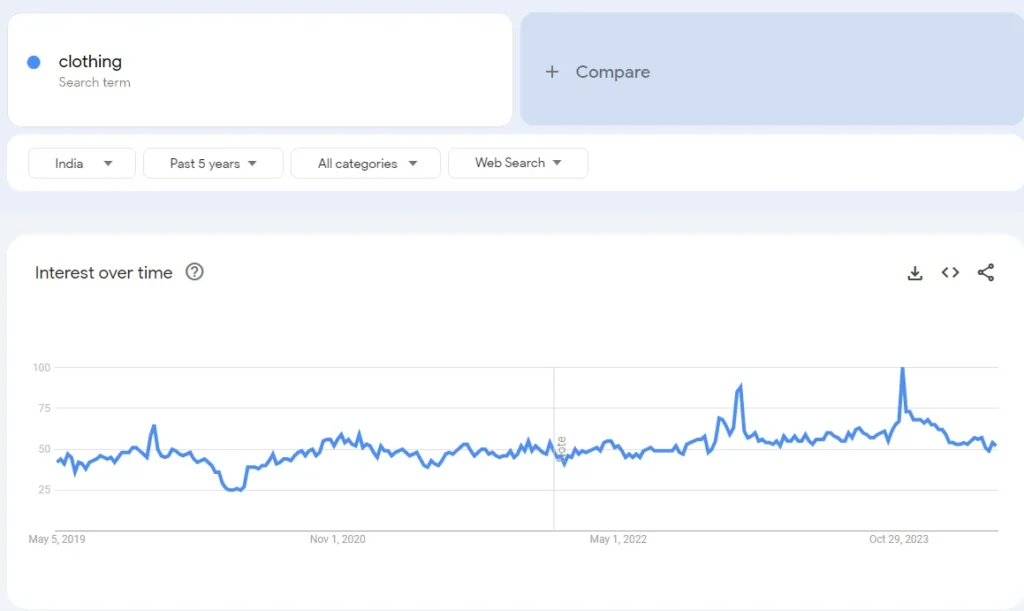Expand the Past 5 years time range

[213, 163]
